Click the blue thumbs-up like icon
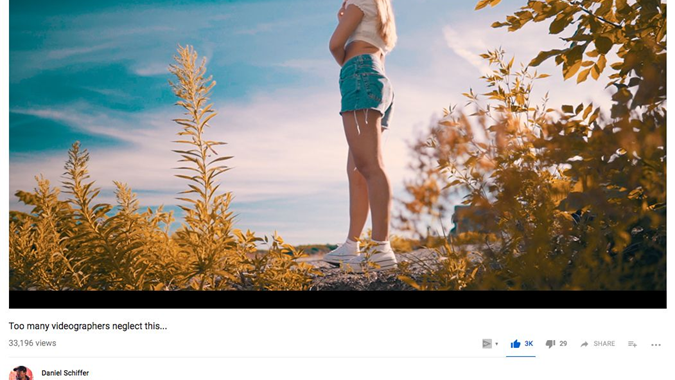 [x=515, y=343]
